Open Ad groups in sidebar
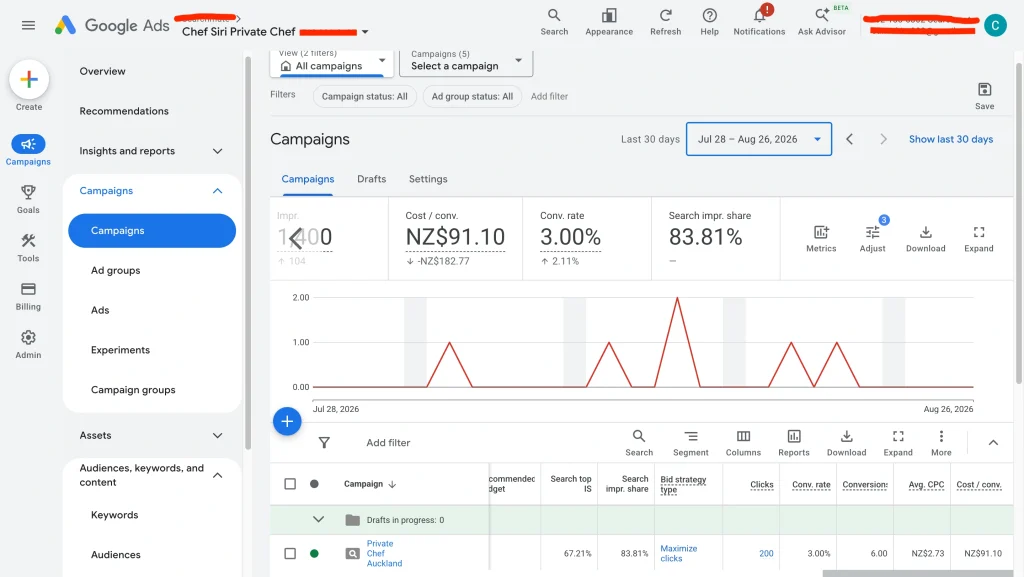1024x577 pixels. point(116,270)
